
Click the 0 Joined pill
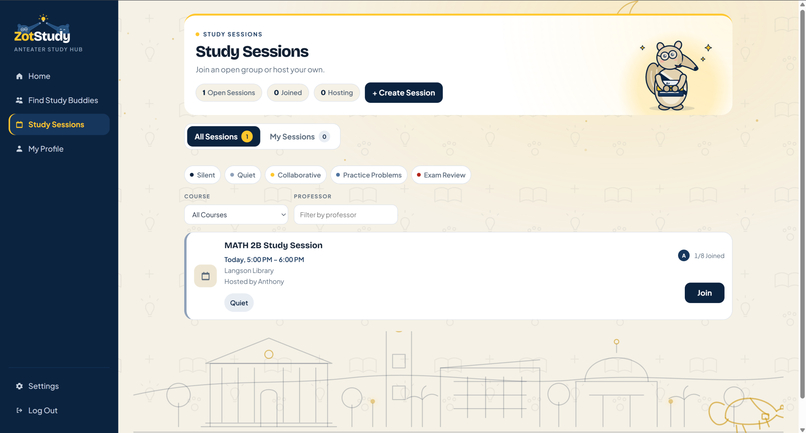[x=288, y=93]
